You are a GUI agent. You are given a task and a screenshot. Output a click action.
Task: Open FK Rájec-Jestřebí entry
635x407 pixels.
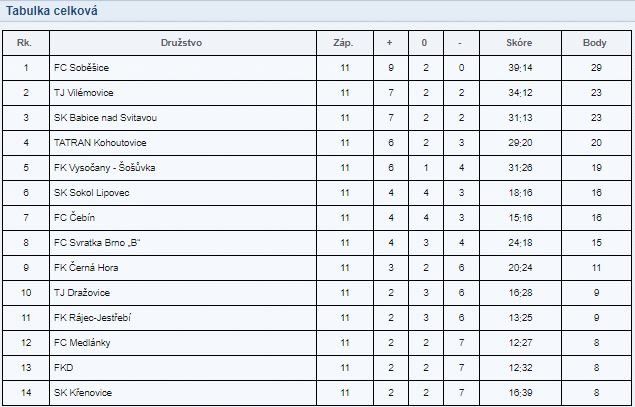tap(92, 318)
